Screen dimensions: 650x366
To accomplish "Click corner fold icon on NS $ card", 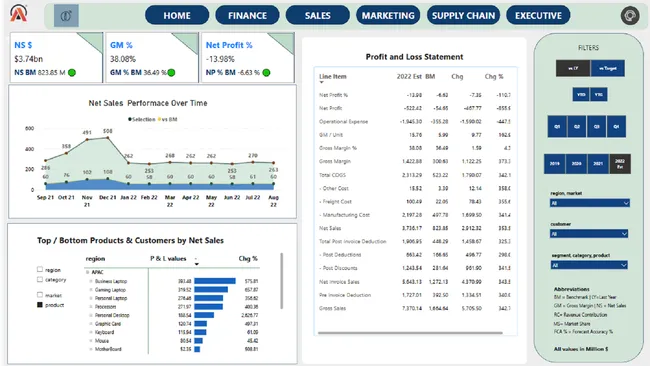I will click(x=92, y=41).
